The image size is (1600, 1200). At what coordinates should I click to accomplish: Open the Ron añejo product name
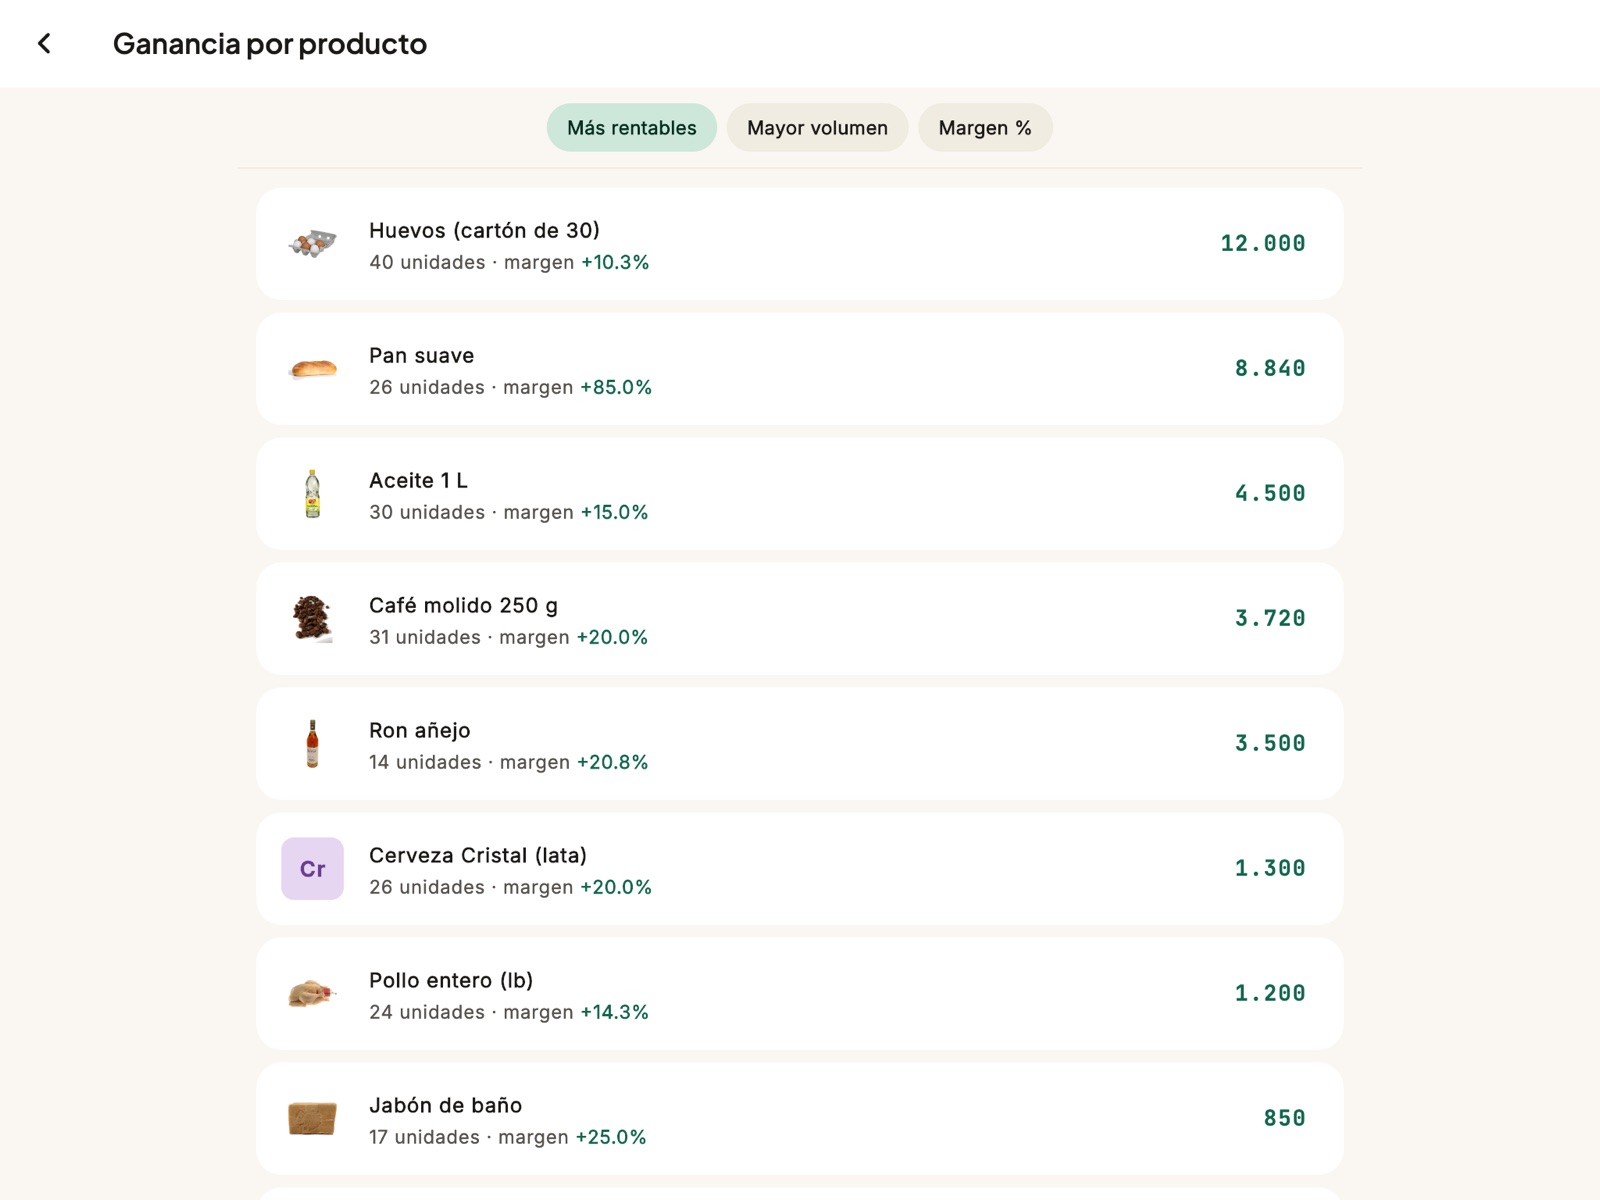pyautogui.click(x=419, y=730)
